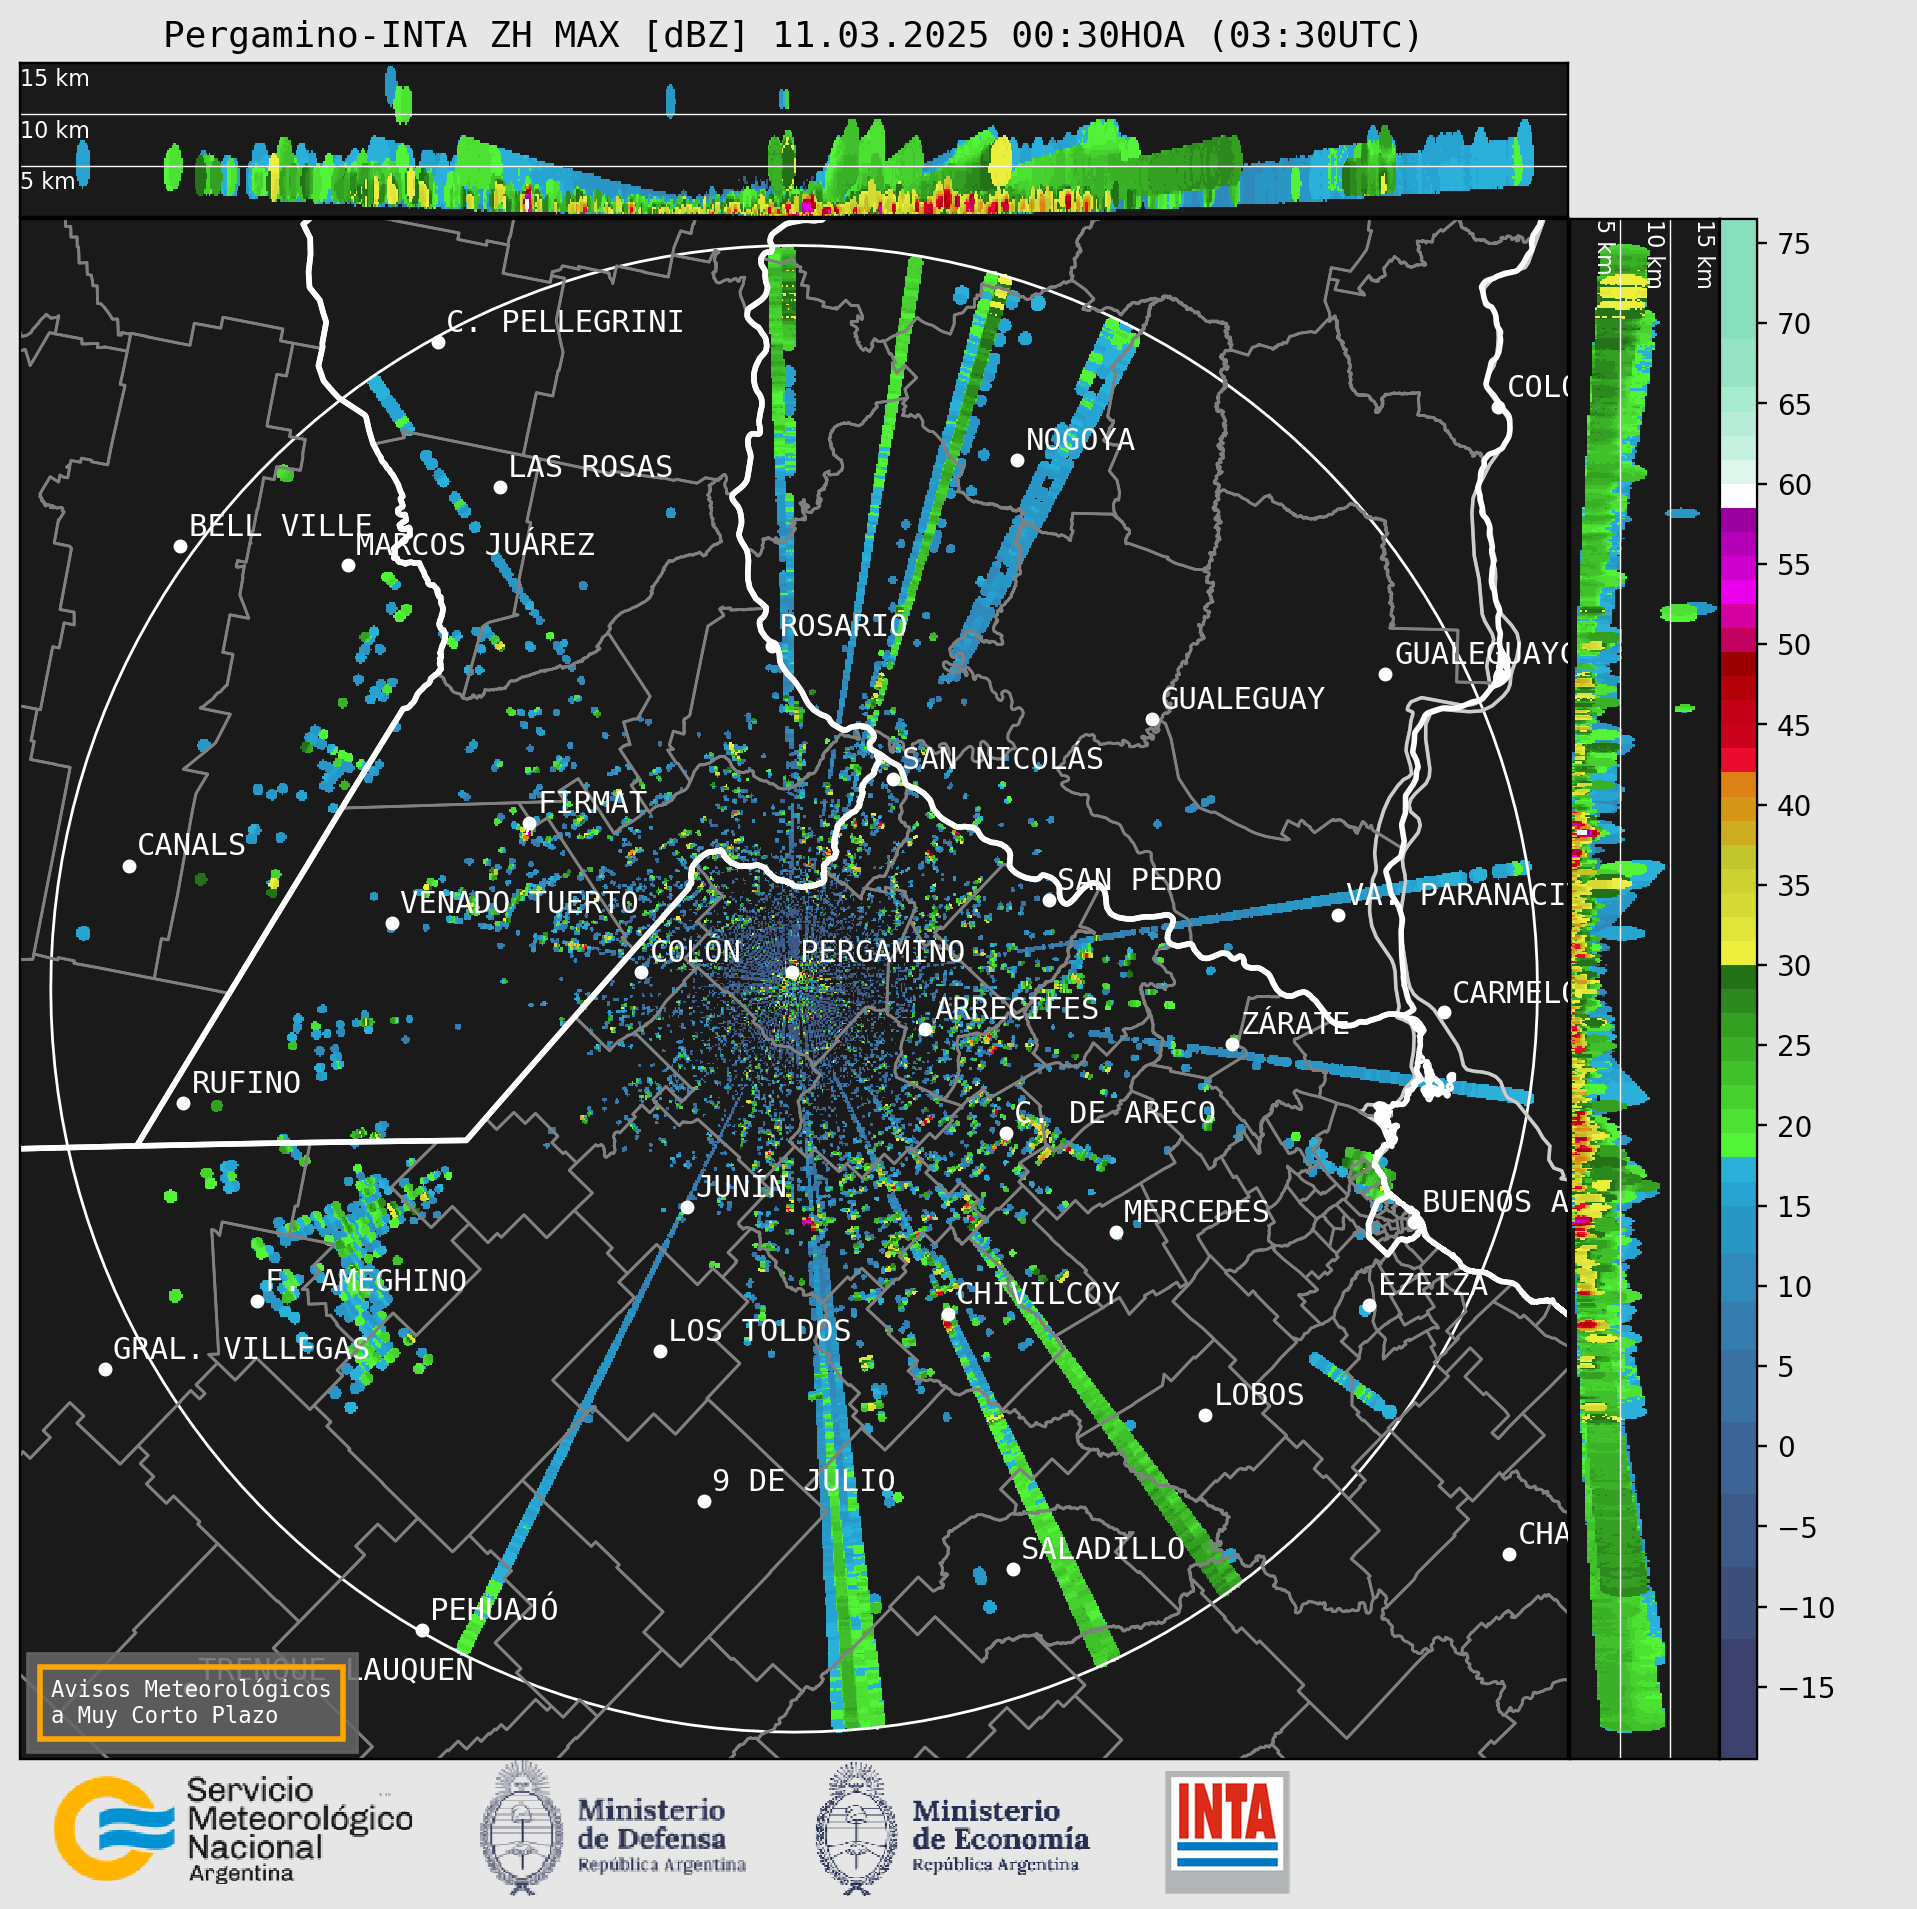Click the Pehuajó city marker
Image resolution: width=1917 pixels, height=1909 pixels.
pos(422,1631)
